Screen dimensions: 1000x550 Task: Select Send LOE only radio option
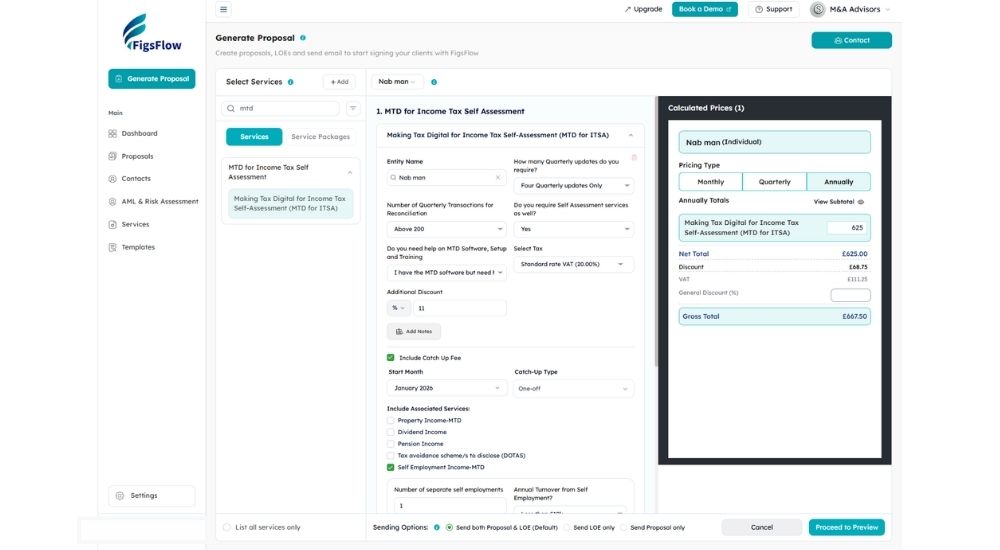(566, 528)
